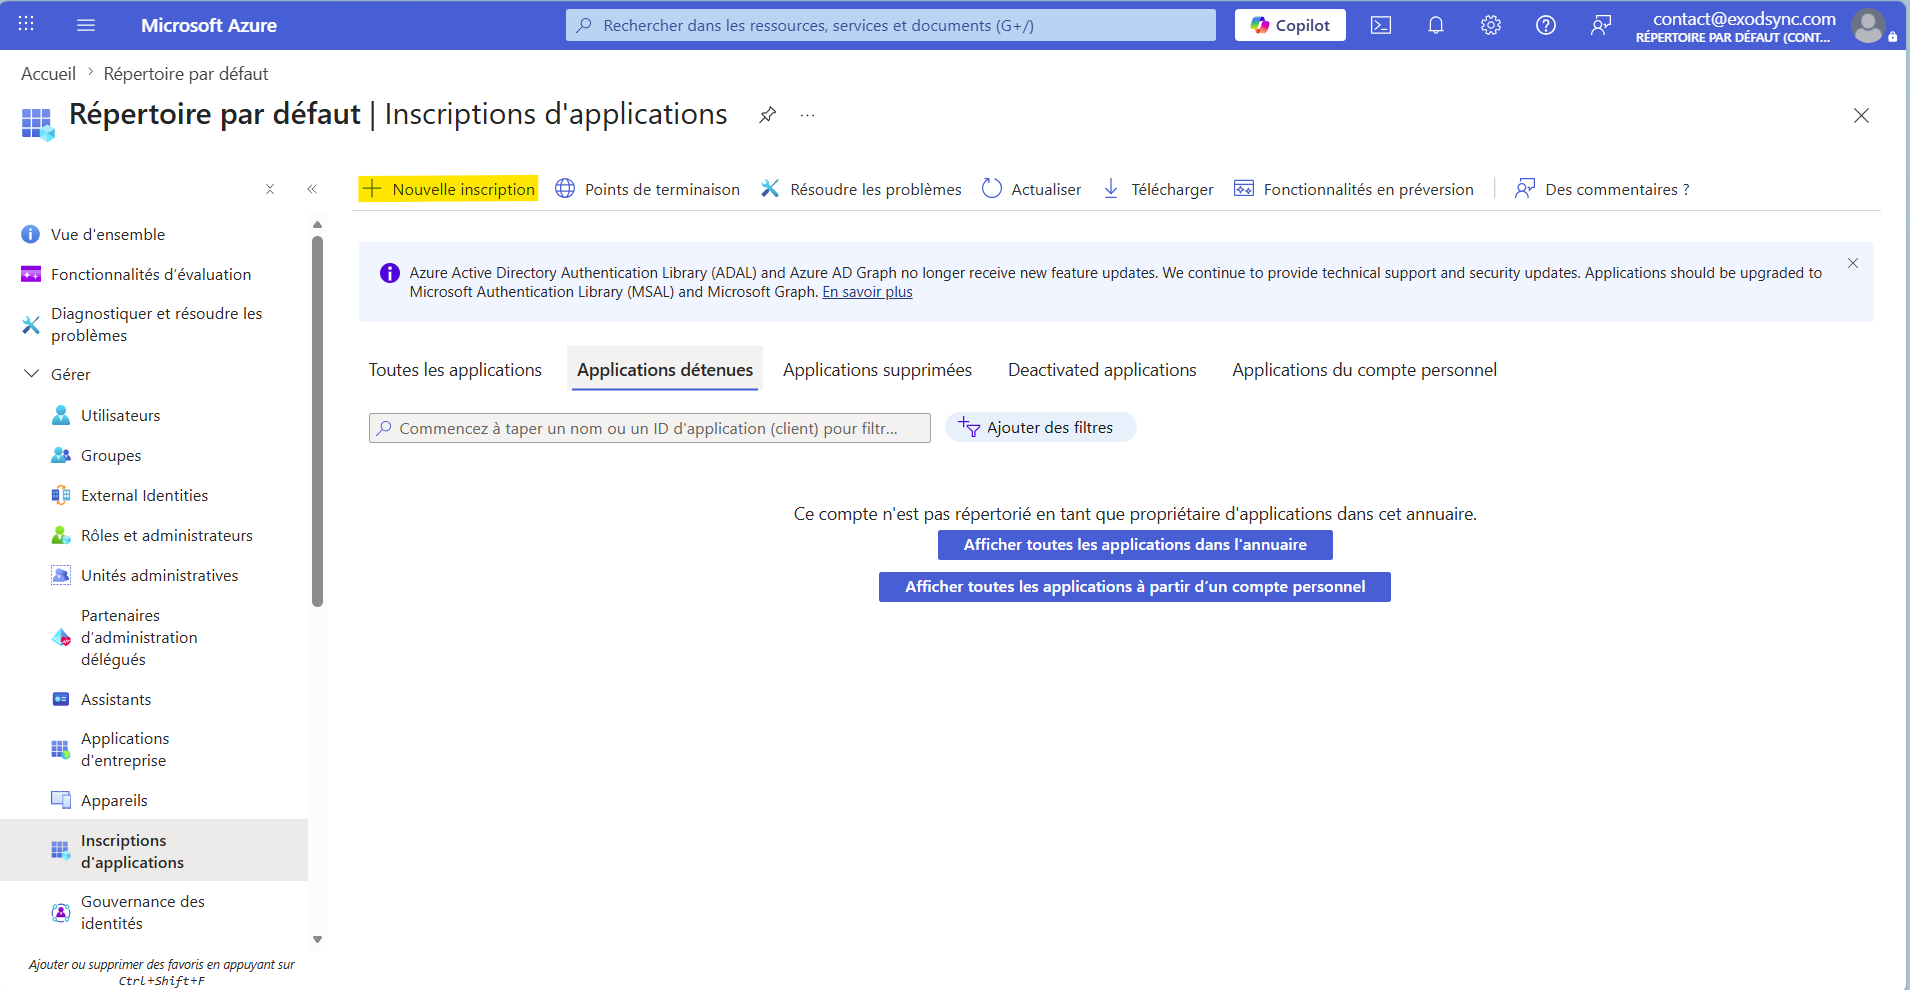
Task: Click the External Identities icon
Action: pyautogui.click(x=61, y=495)
